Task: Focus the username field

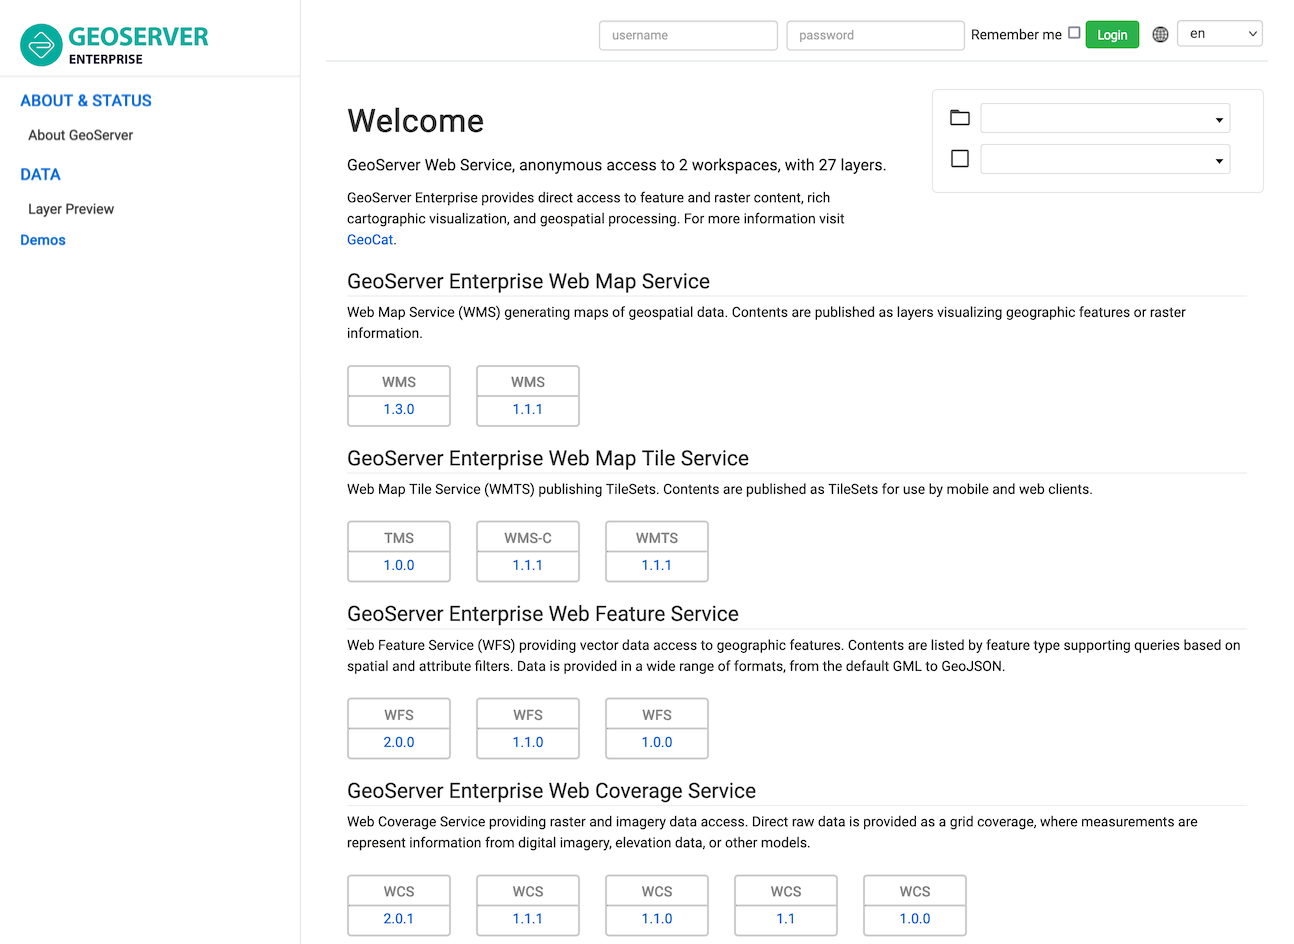Action: click(688, 35)
